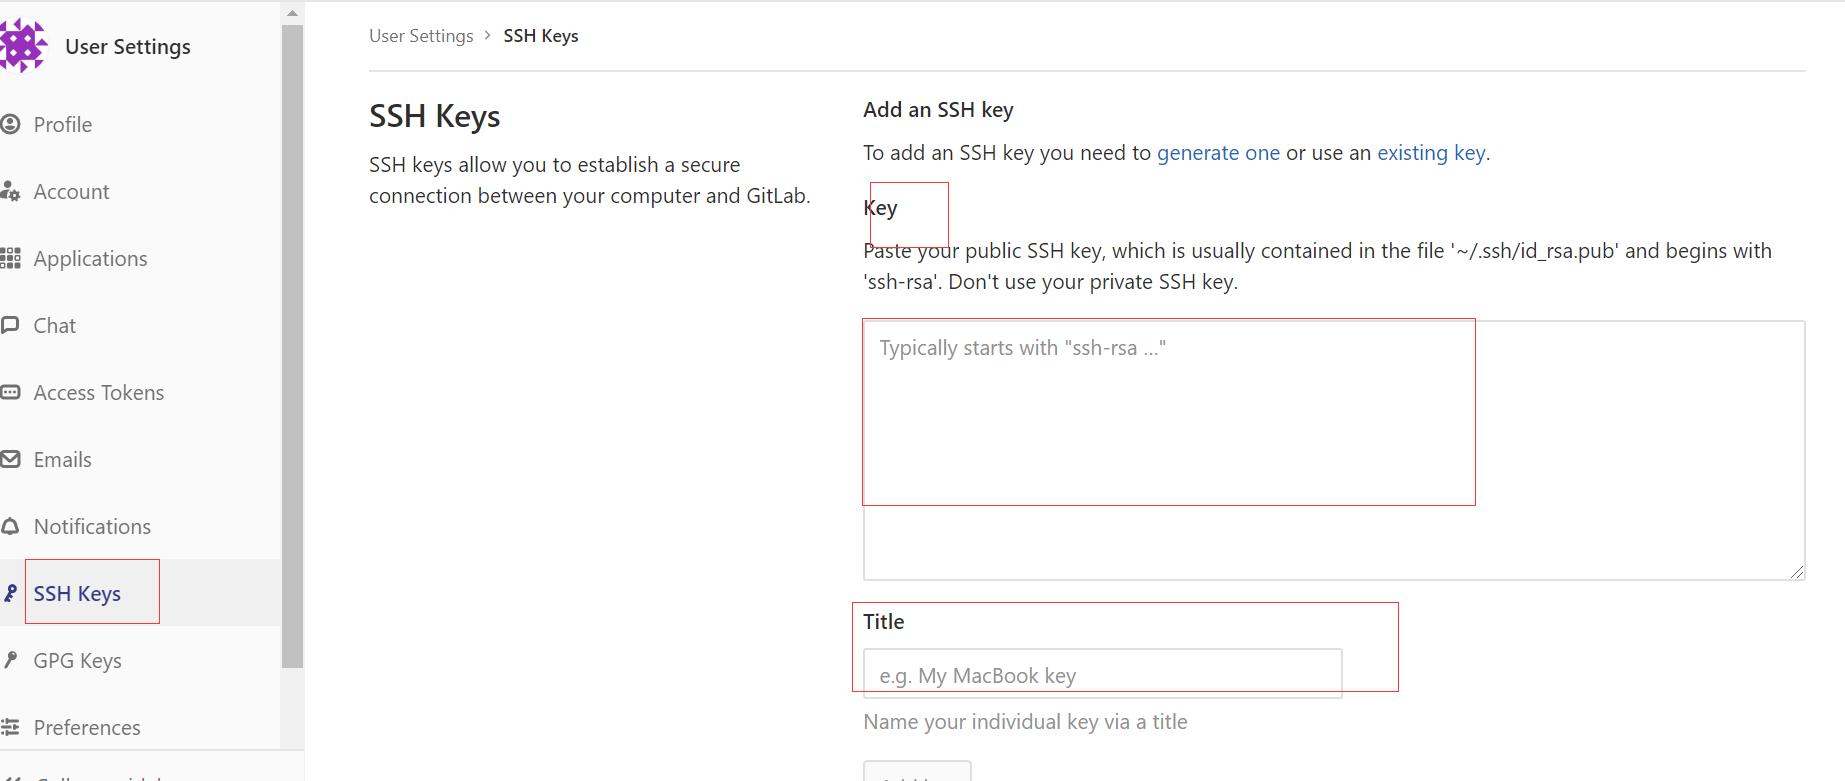Click the sidebar scroll up arrow
The height and width of the screenshot is (781, 1845).
pyautogui.click(x=292, y=13)
